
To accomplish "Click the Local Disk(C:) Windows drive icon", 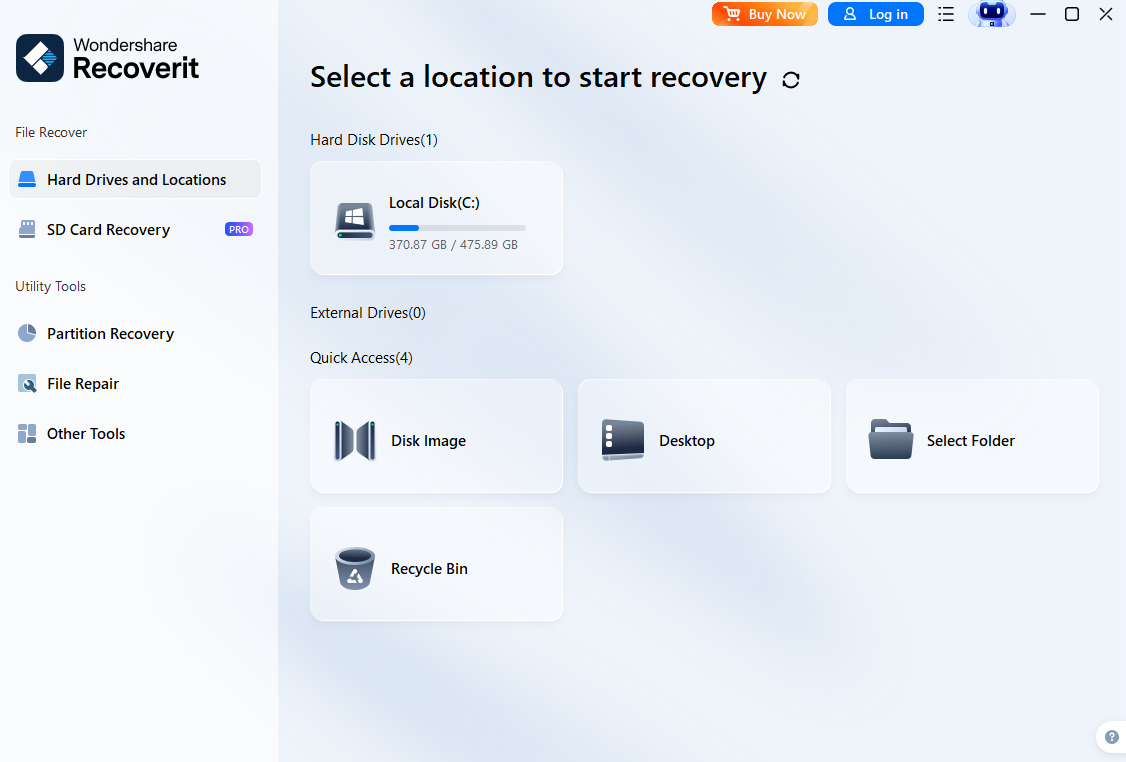I will click(x=355, y=221).
